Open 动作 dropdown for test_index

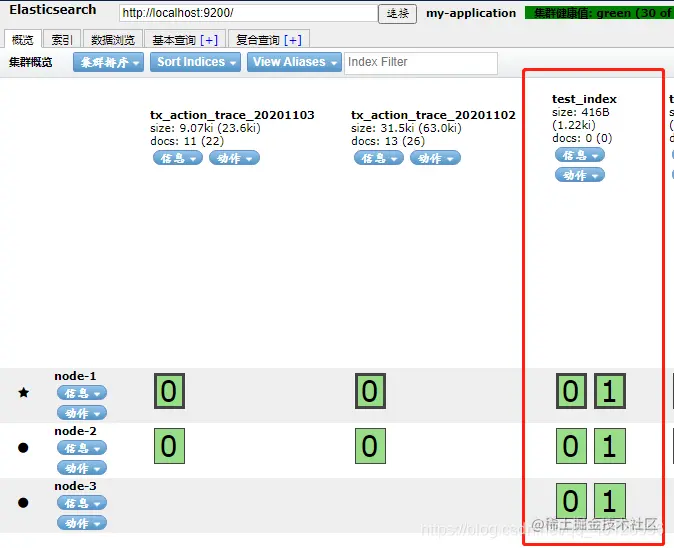pyautogui.click(x=580, y=175)
